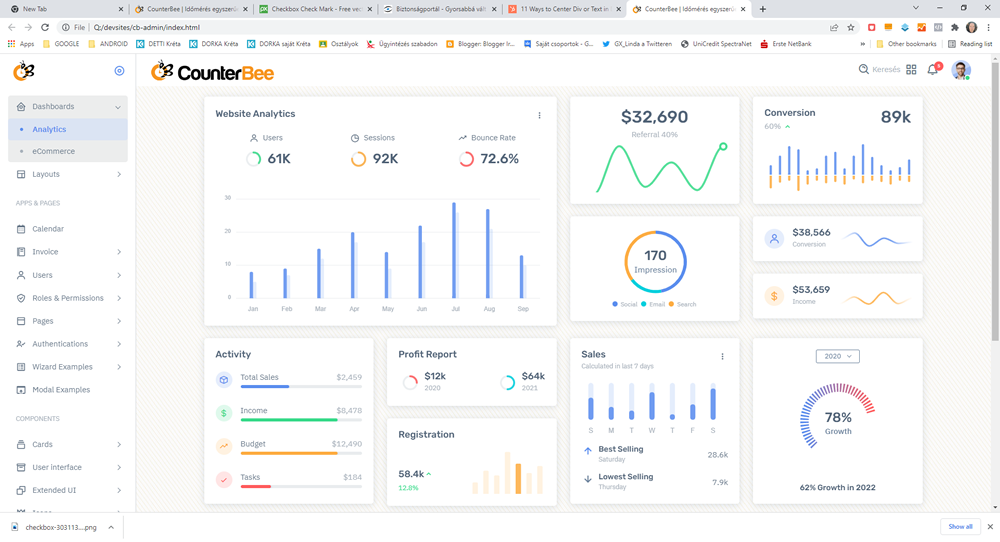Open Sales card three-dot menu
The height and width of the screenshot is (542, 1000).
[722, 356]
